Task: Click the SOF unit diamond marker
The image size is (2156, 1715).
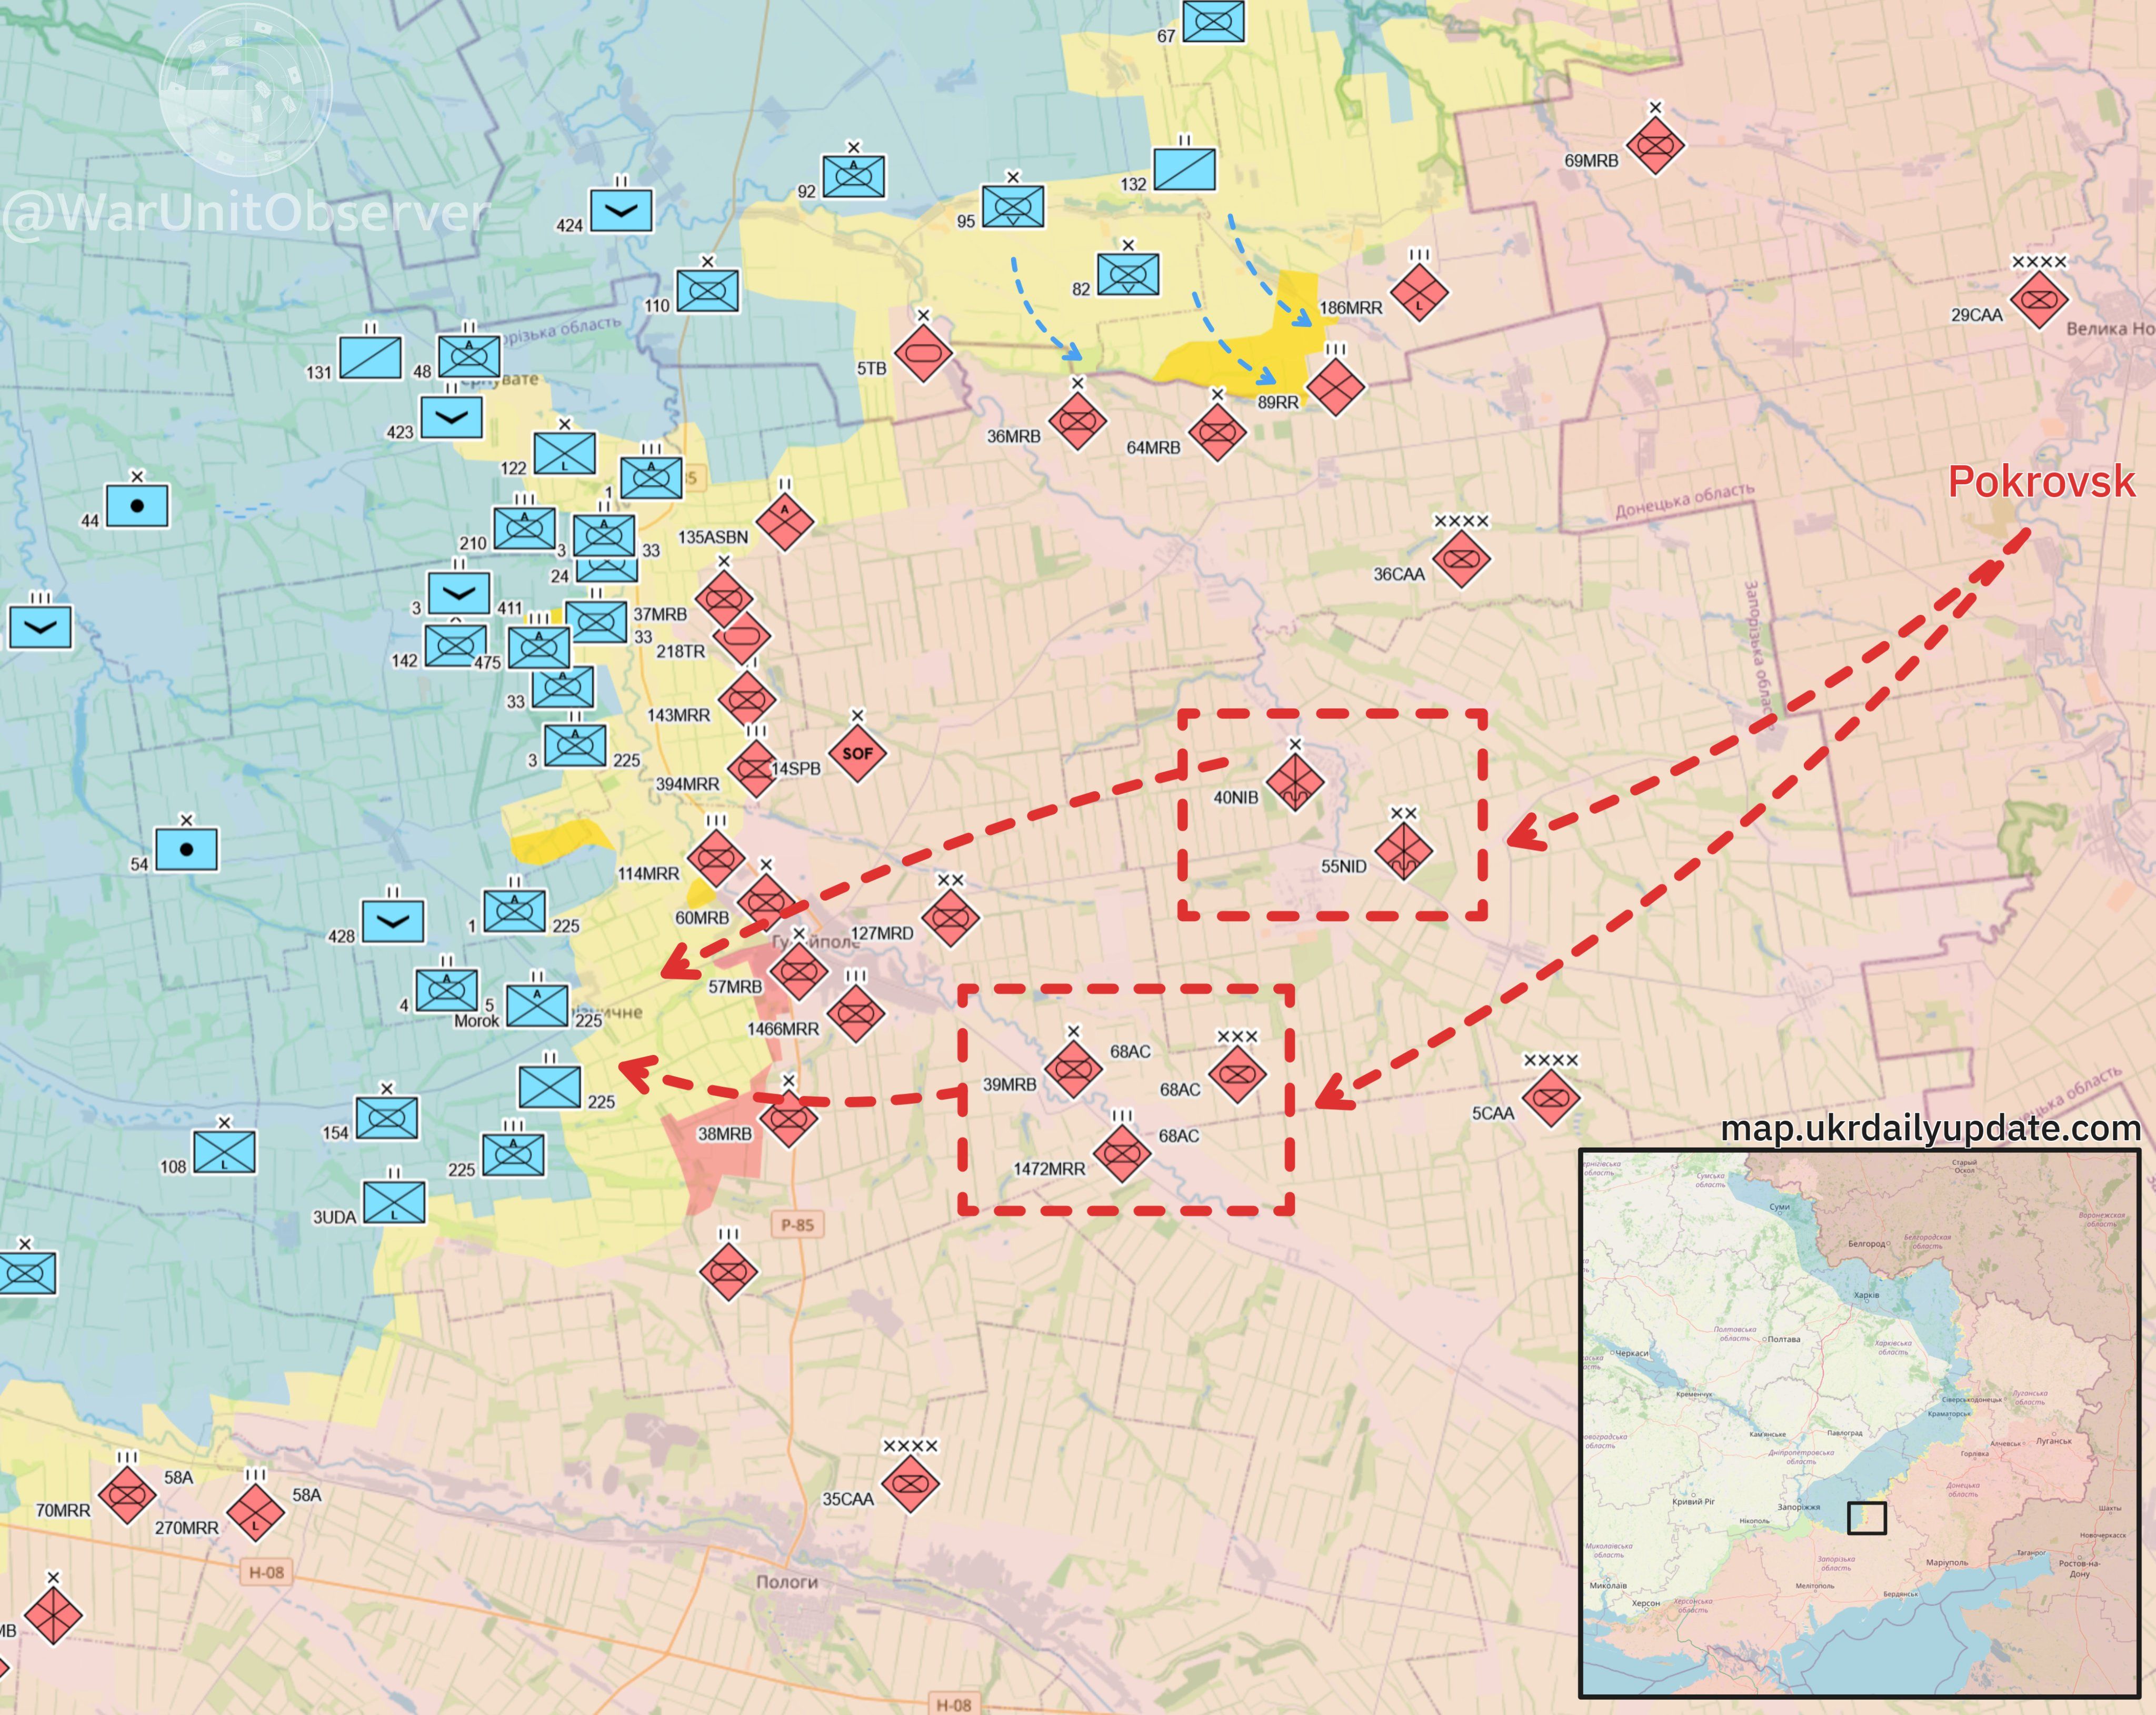Action: [x=857, y=753]
